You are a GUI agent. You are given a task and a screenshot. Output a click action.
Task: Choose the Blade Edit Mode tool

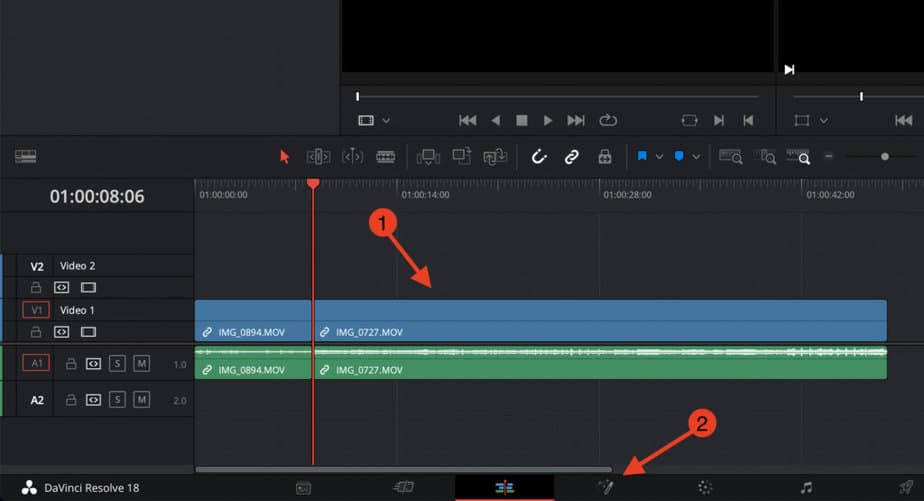(x=386, y=157)
